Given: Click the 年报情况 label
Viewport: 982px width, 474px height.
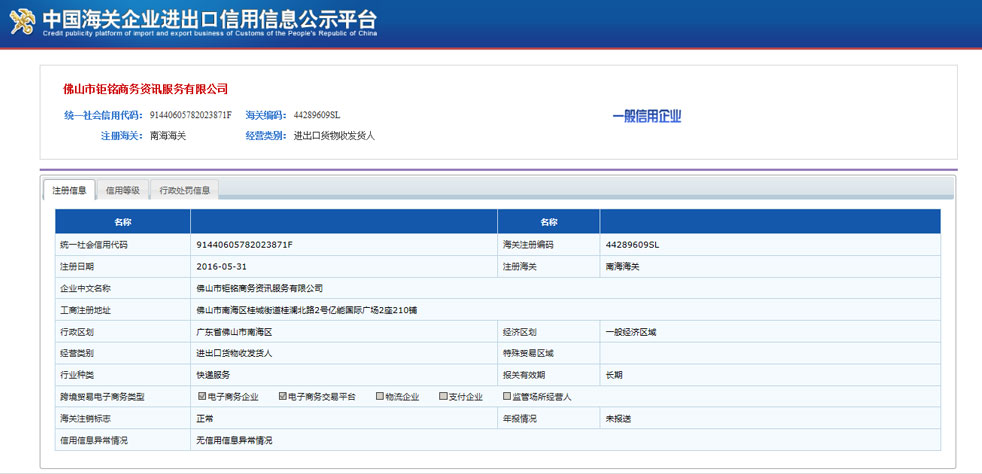Looking at the screenshot, I should point(519,418).
